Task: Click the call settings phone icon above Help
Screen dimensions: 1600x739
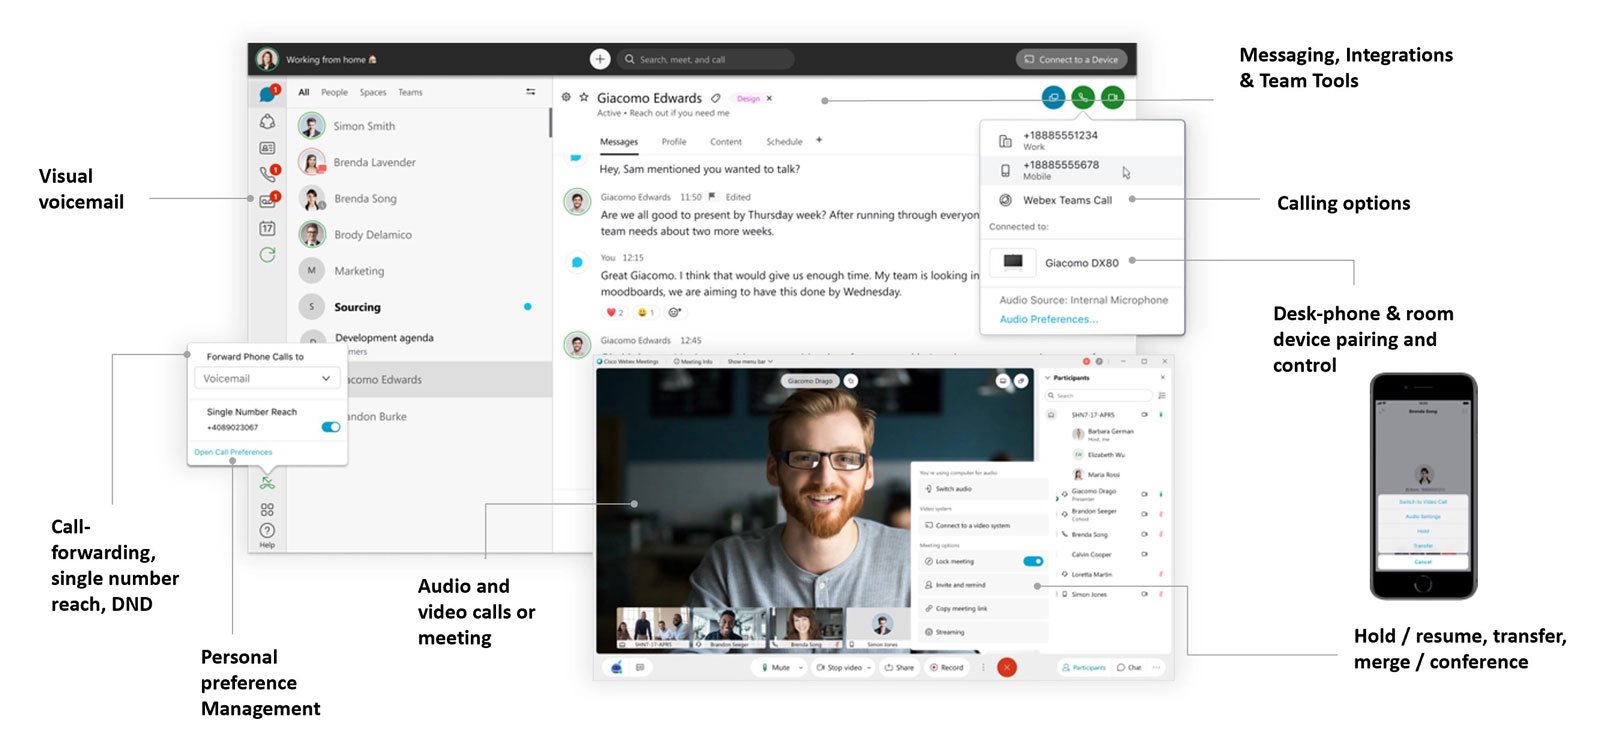Action: coord(267,483)
